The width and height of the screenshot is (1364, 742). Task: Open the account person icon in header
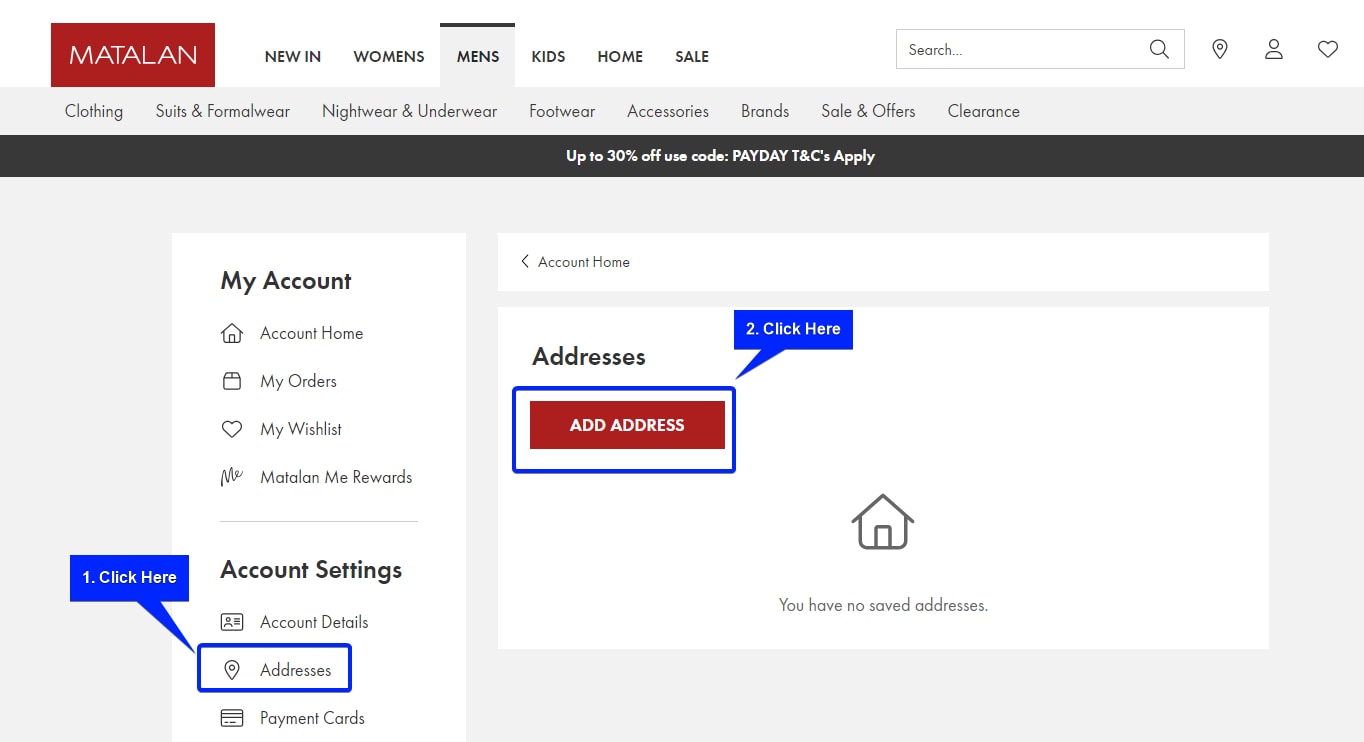1273,49
